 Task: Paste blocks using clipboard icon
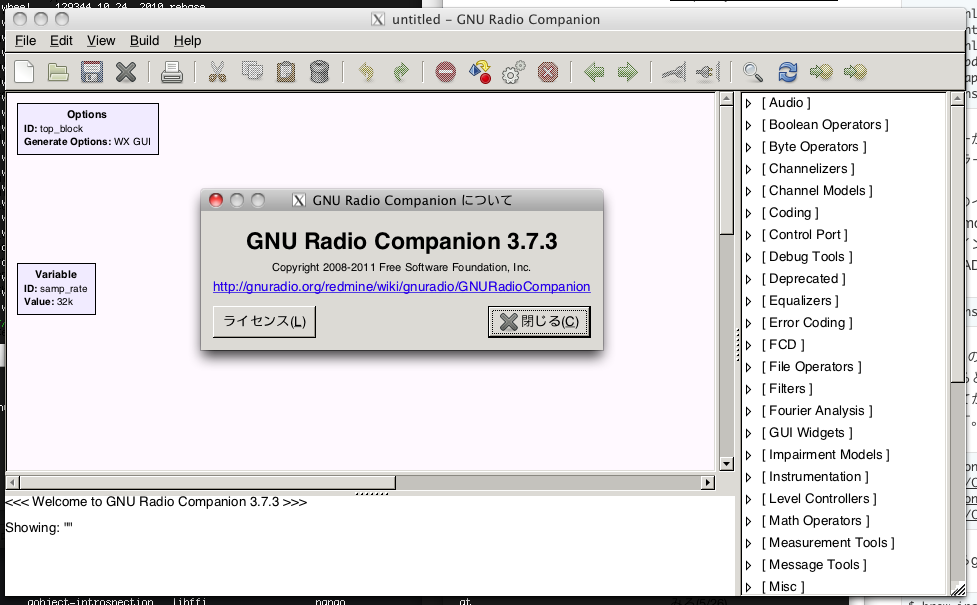[x=285, y=72]
